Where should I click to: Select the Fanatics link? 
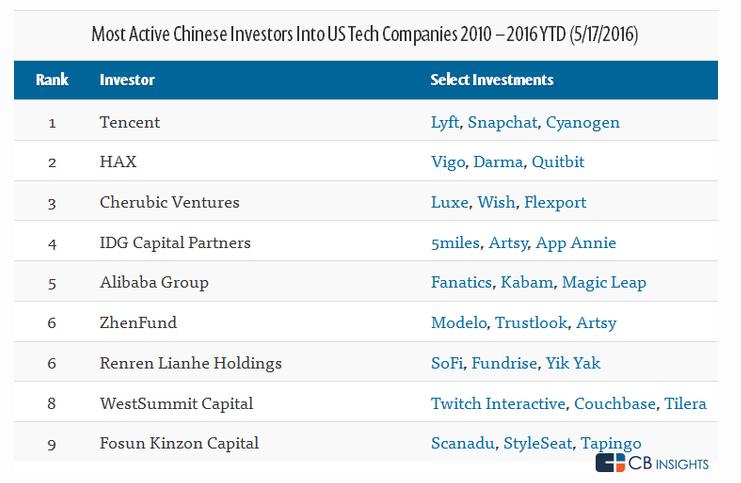coord(461,282)
